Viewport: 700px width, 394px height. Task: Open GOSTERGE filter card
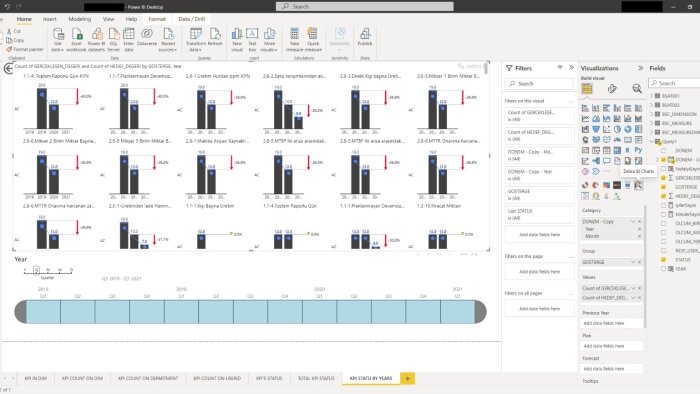[x=539, y=195]
